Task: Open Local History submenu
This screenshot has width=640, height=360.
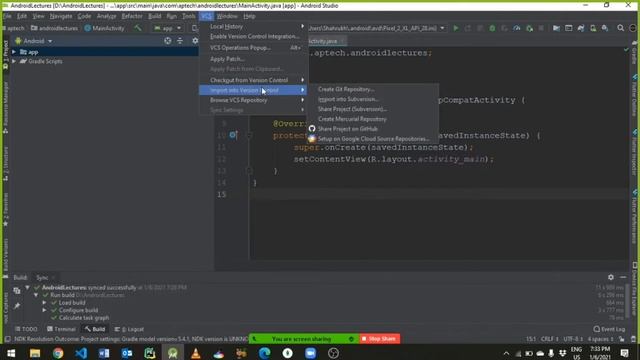Action: click(253, 27)
